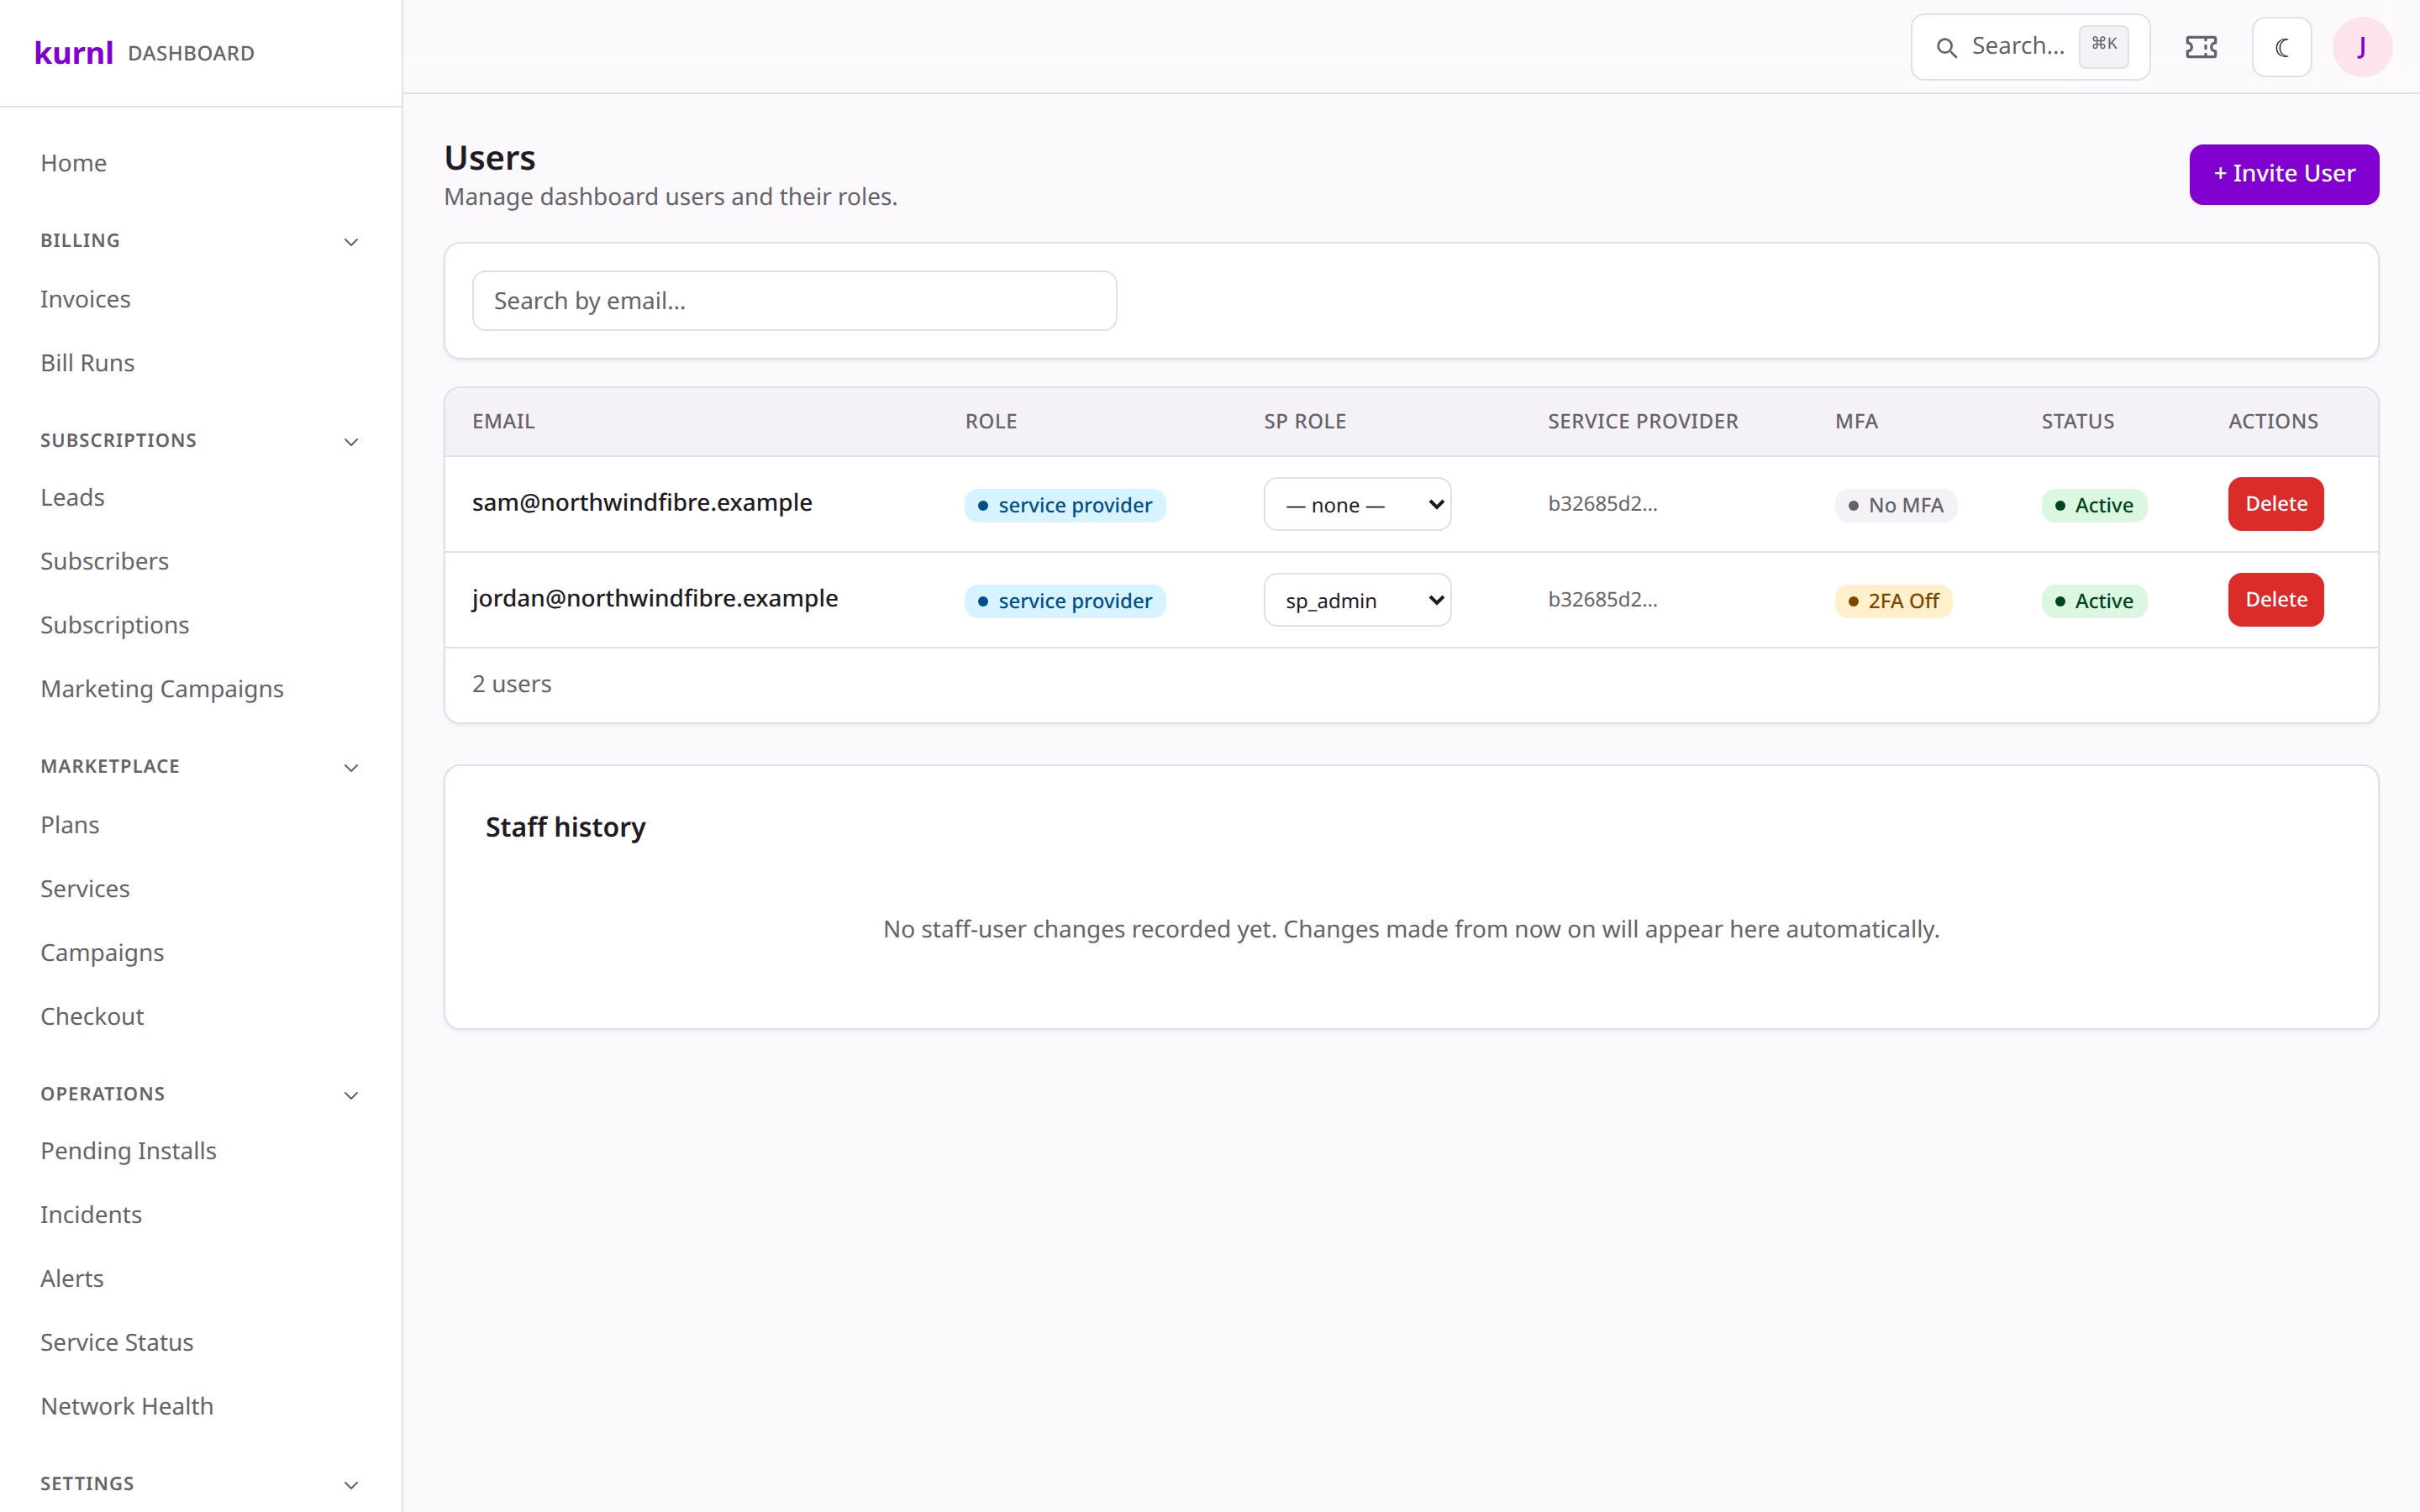Open the sidebar Subscriptions page link
2420x1512 pixels.
[114, 625]
